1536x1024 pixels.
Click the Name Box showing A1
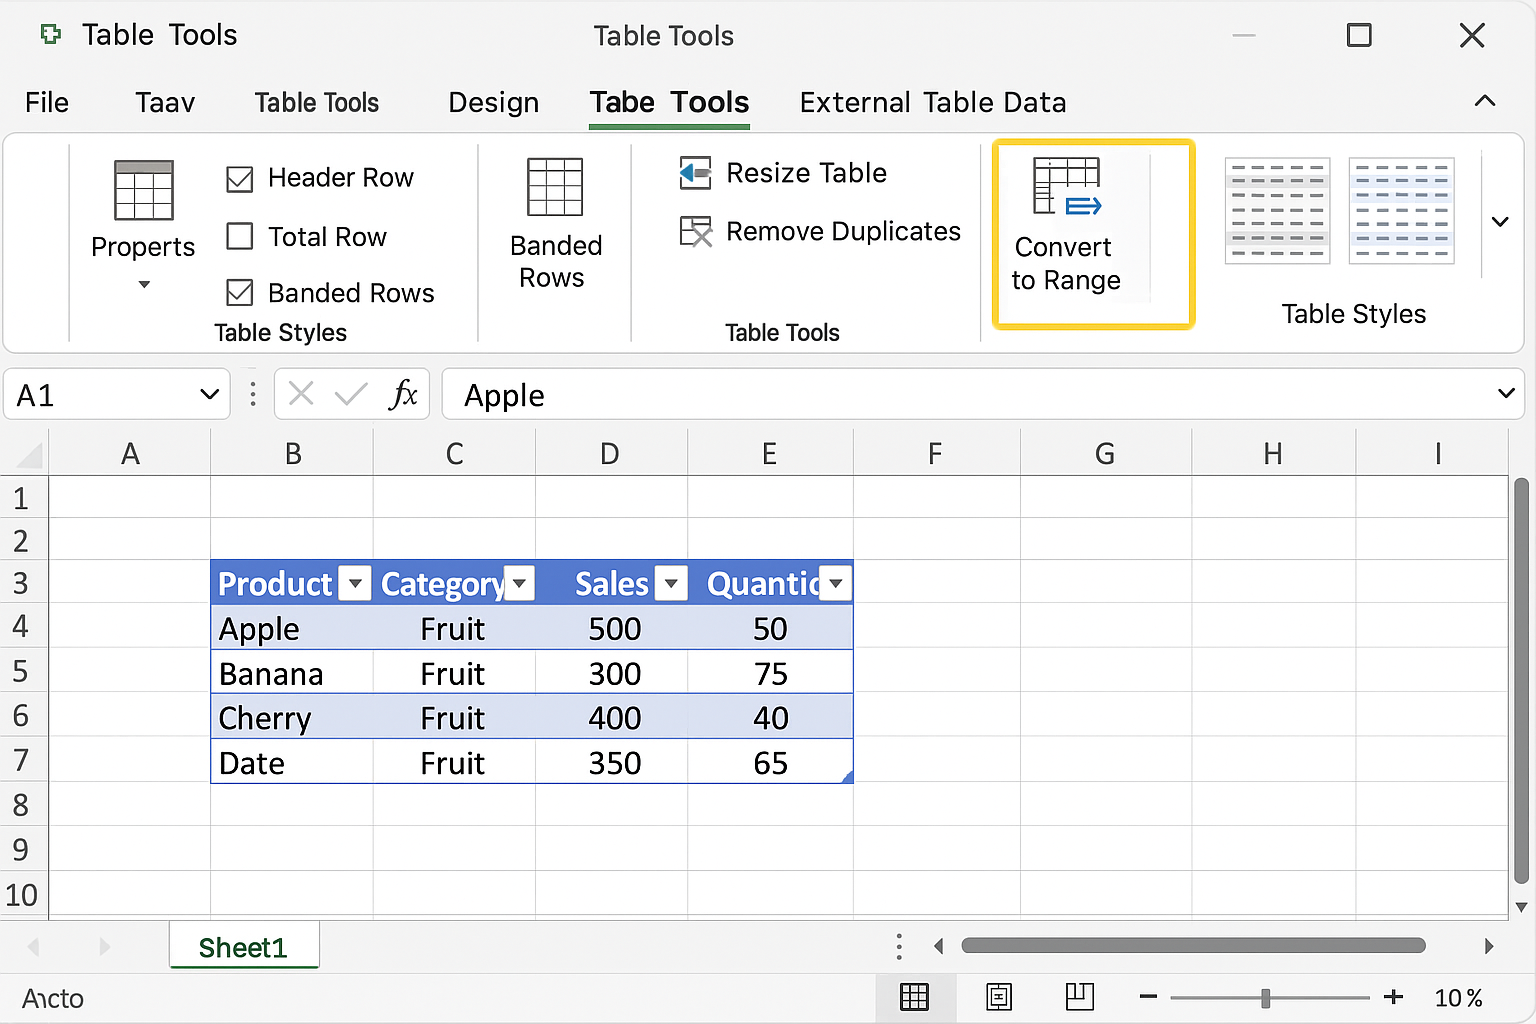point(116,394)
